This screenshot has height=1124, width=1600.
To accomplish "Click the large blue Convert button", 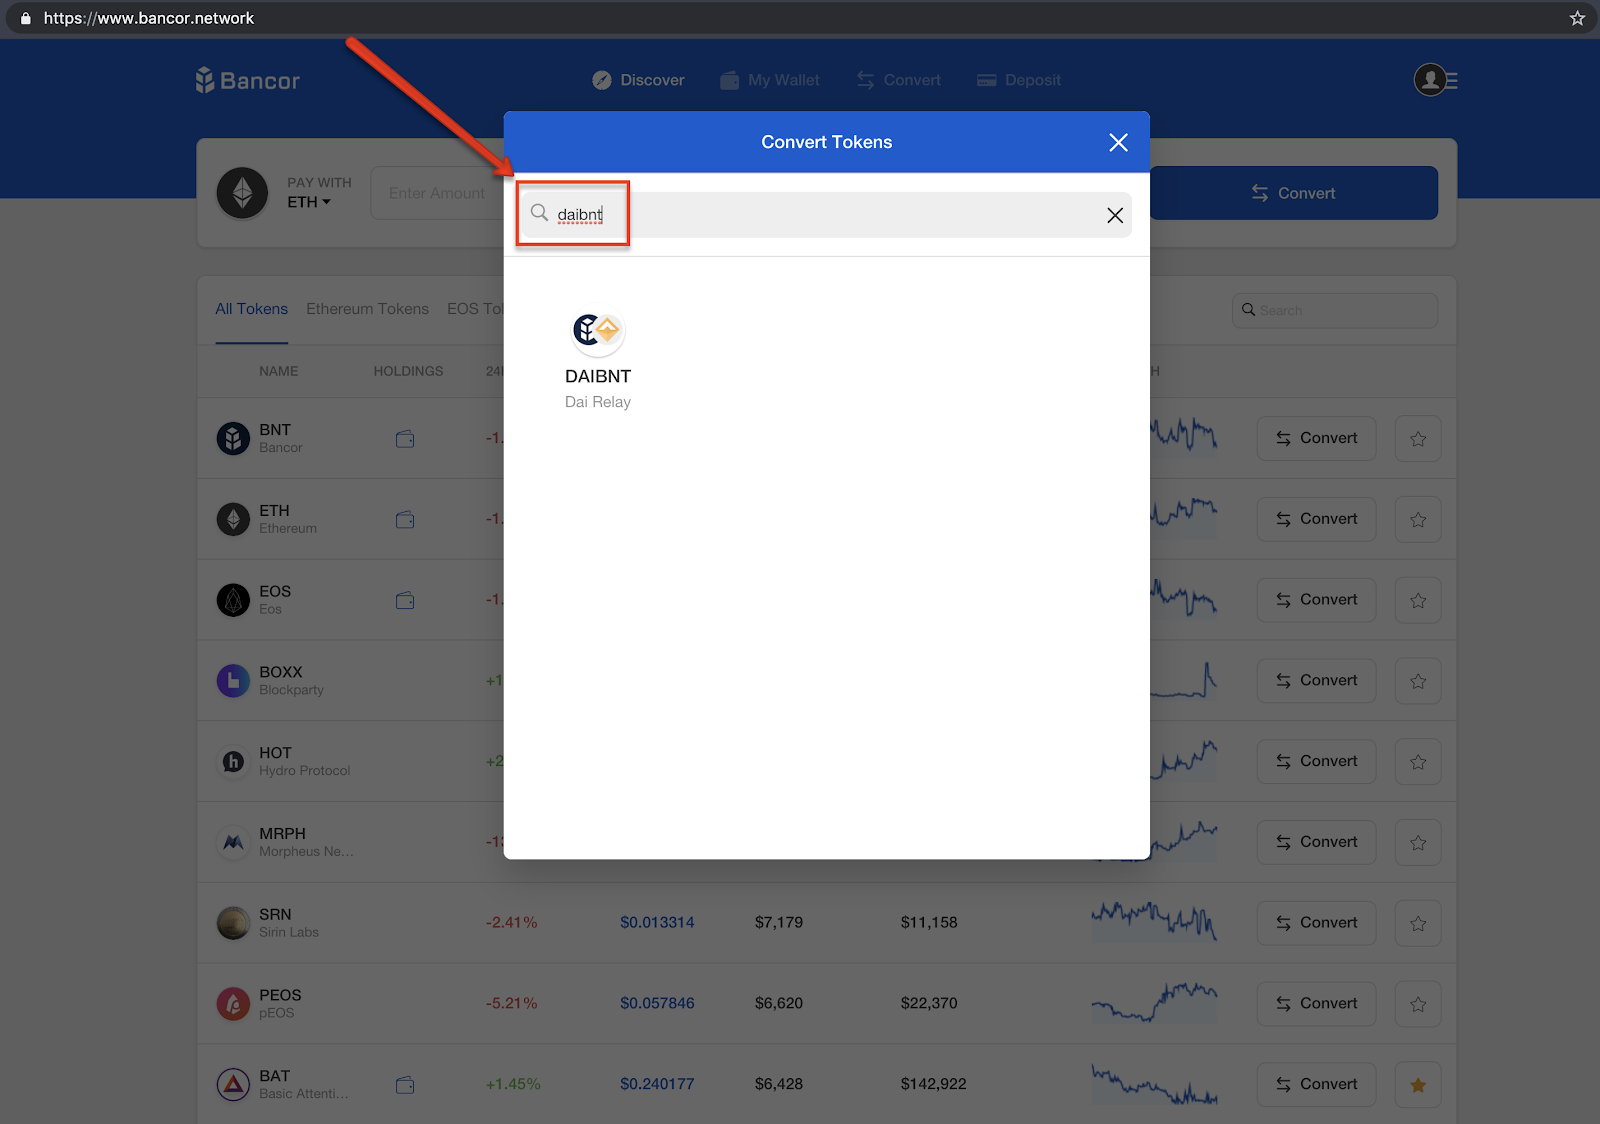I will [x=1294, y=193].
